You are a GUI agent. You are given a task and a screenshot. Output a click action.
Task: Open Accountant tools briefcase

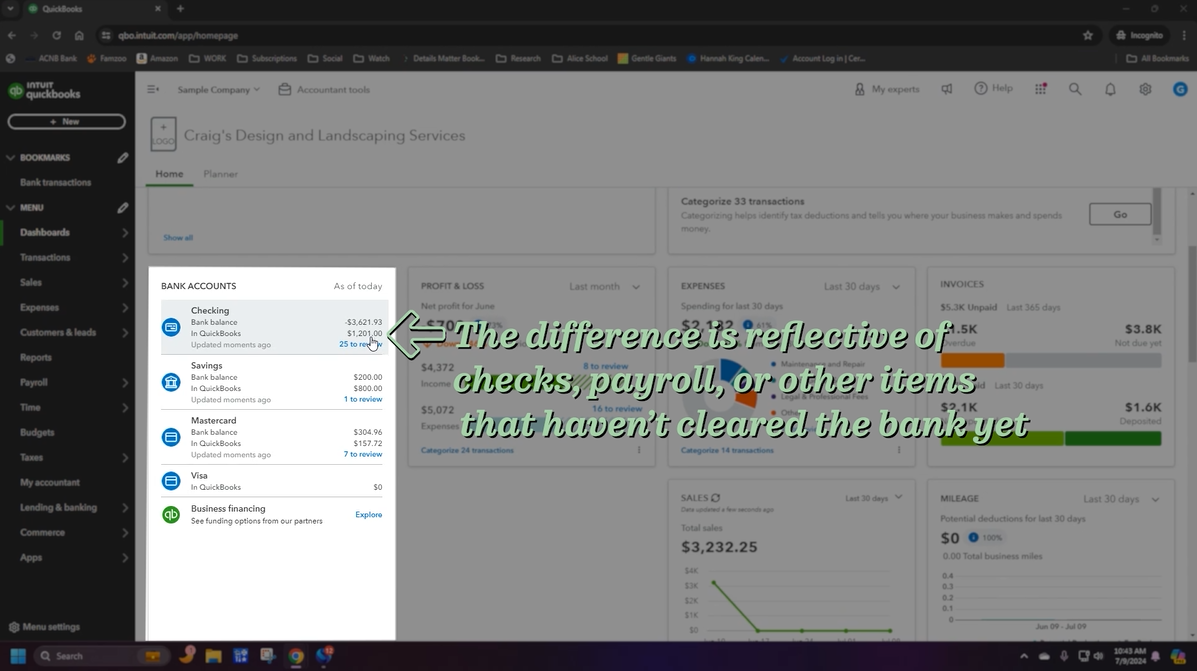[324, 89]
